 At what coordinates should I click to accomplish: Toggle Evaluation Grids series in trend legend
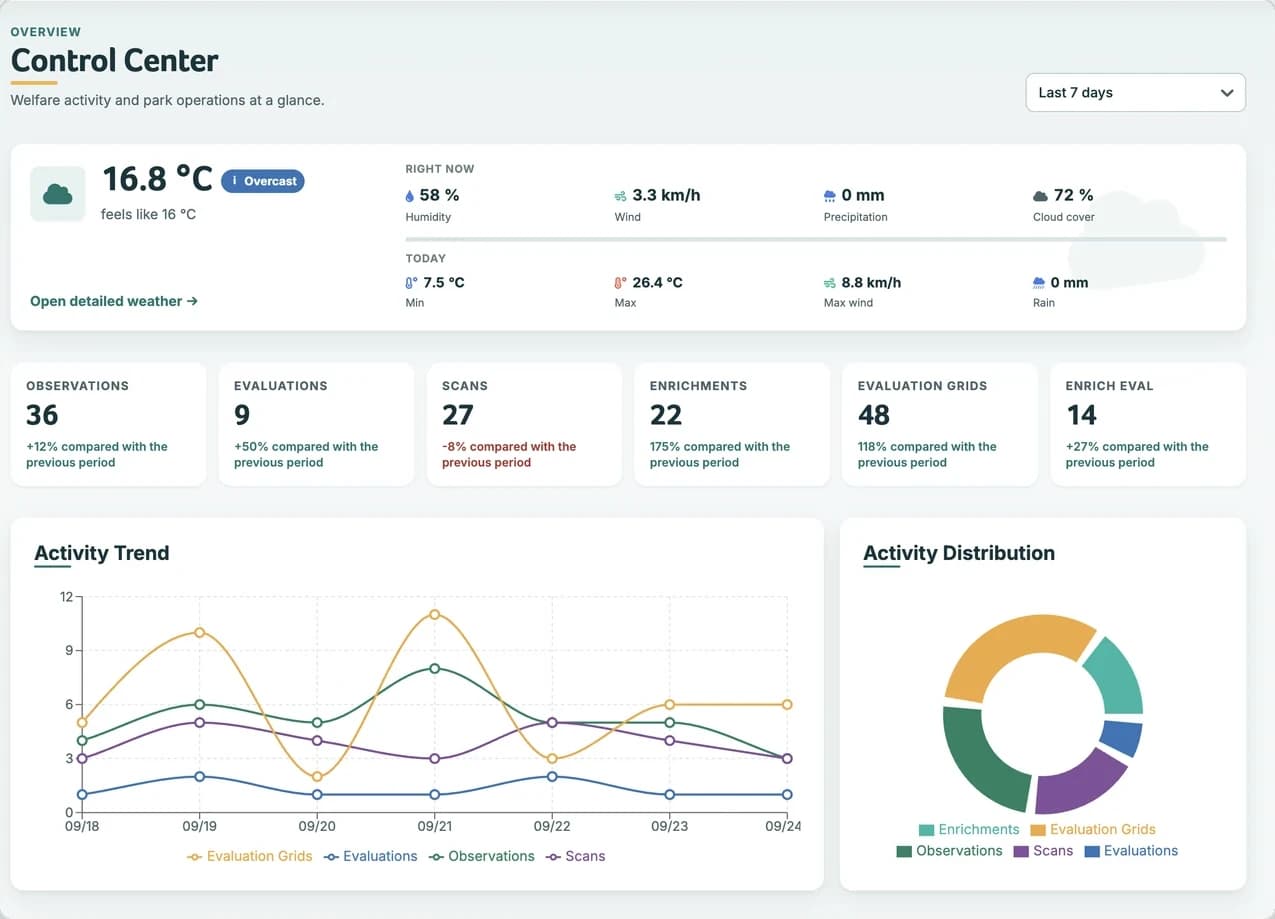click(250, 856)
